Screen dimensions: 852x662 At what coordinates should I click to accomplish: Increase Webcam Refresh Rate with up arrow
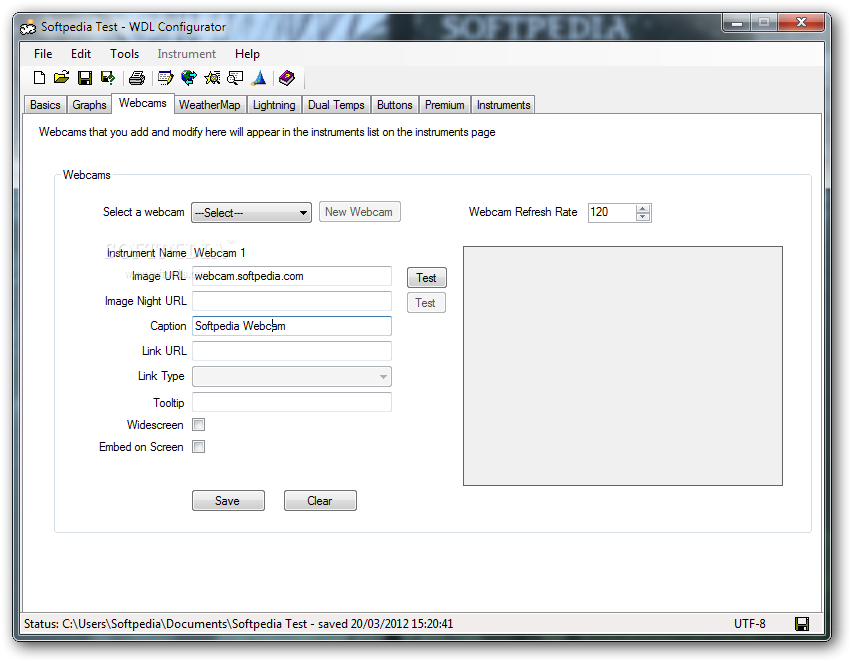(643, 208)
